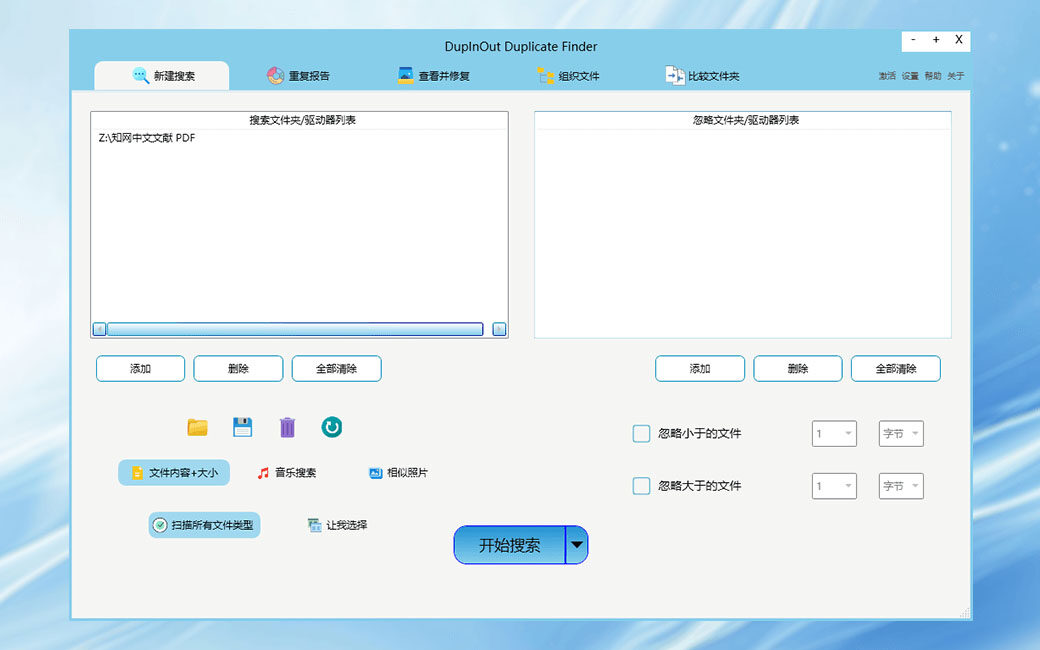Add a folder to the search list (添加)

point(141,369)
